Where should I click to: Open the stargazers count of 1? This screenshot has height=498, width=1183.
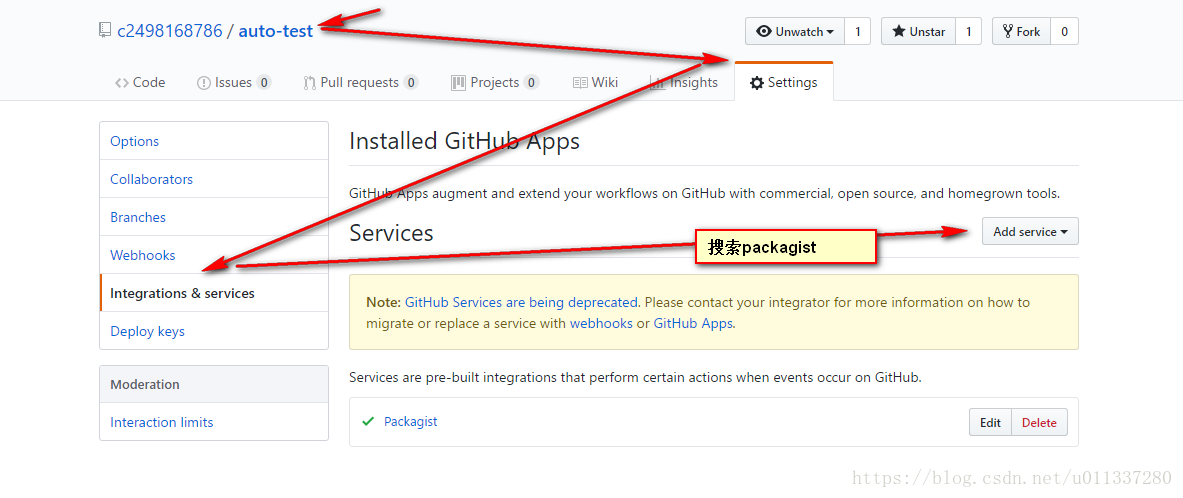[969, 32]
